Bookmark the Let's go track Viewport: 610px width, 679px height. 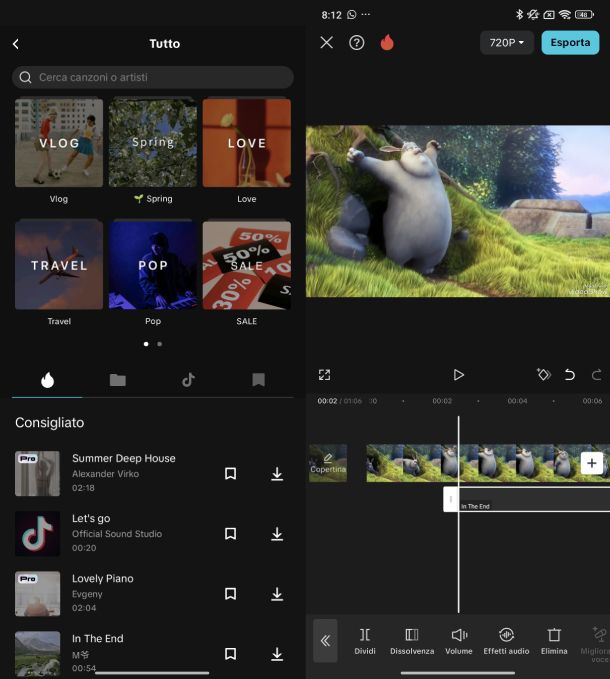230,534
